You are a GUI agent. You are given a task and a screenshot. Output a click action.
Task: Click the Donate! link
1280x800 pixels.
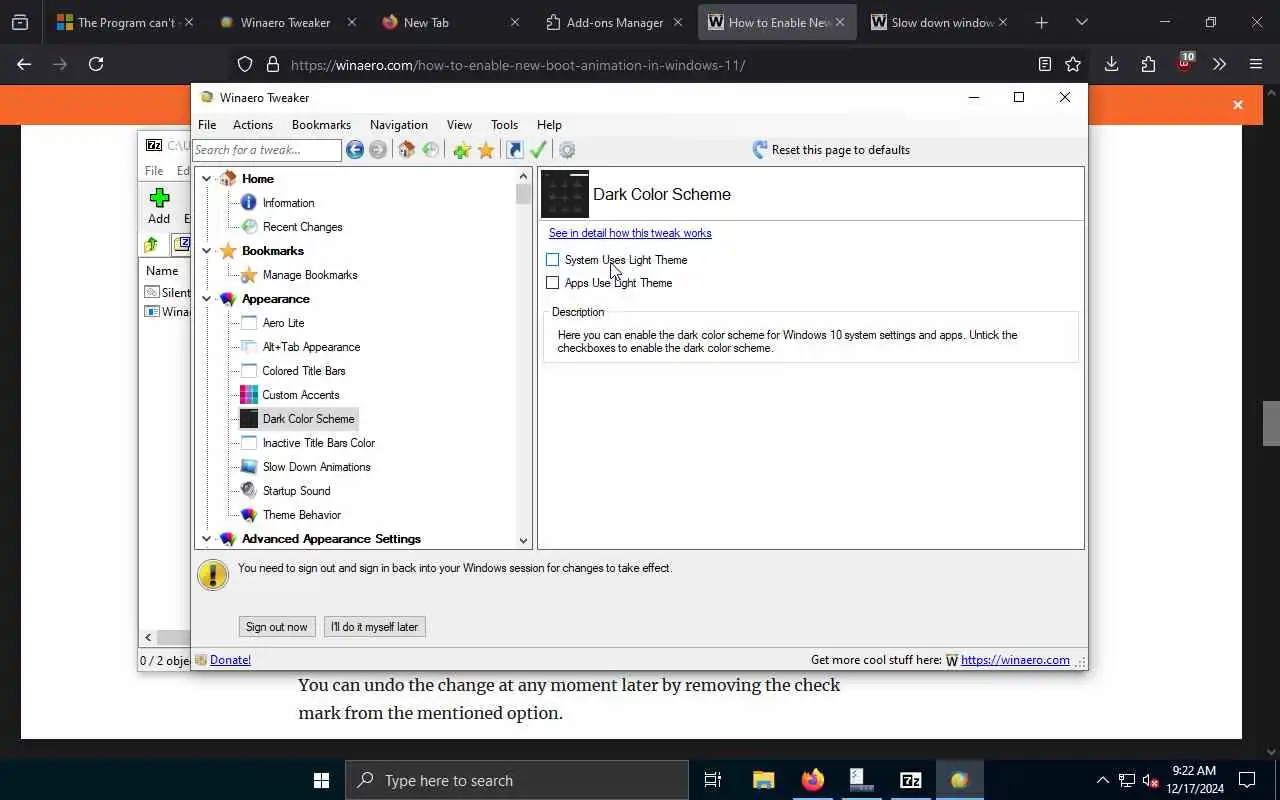click(230, 660)
